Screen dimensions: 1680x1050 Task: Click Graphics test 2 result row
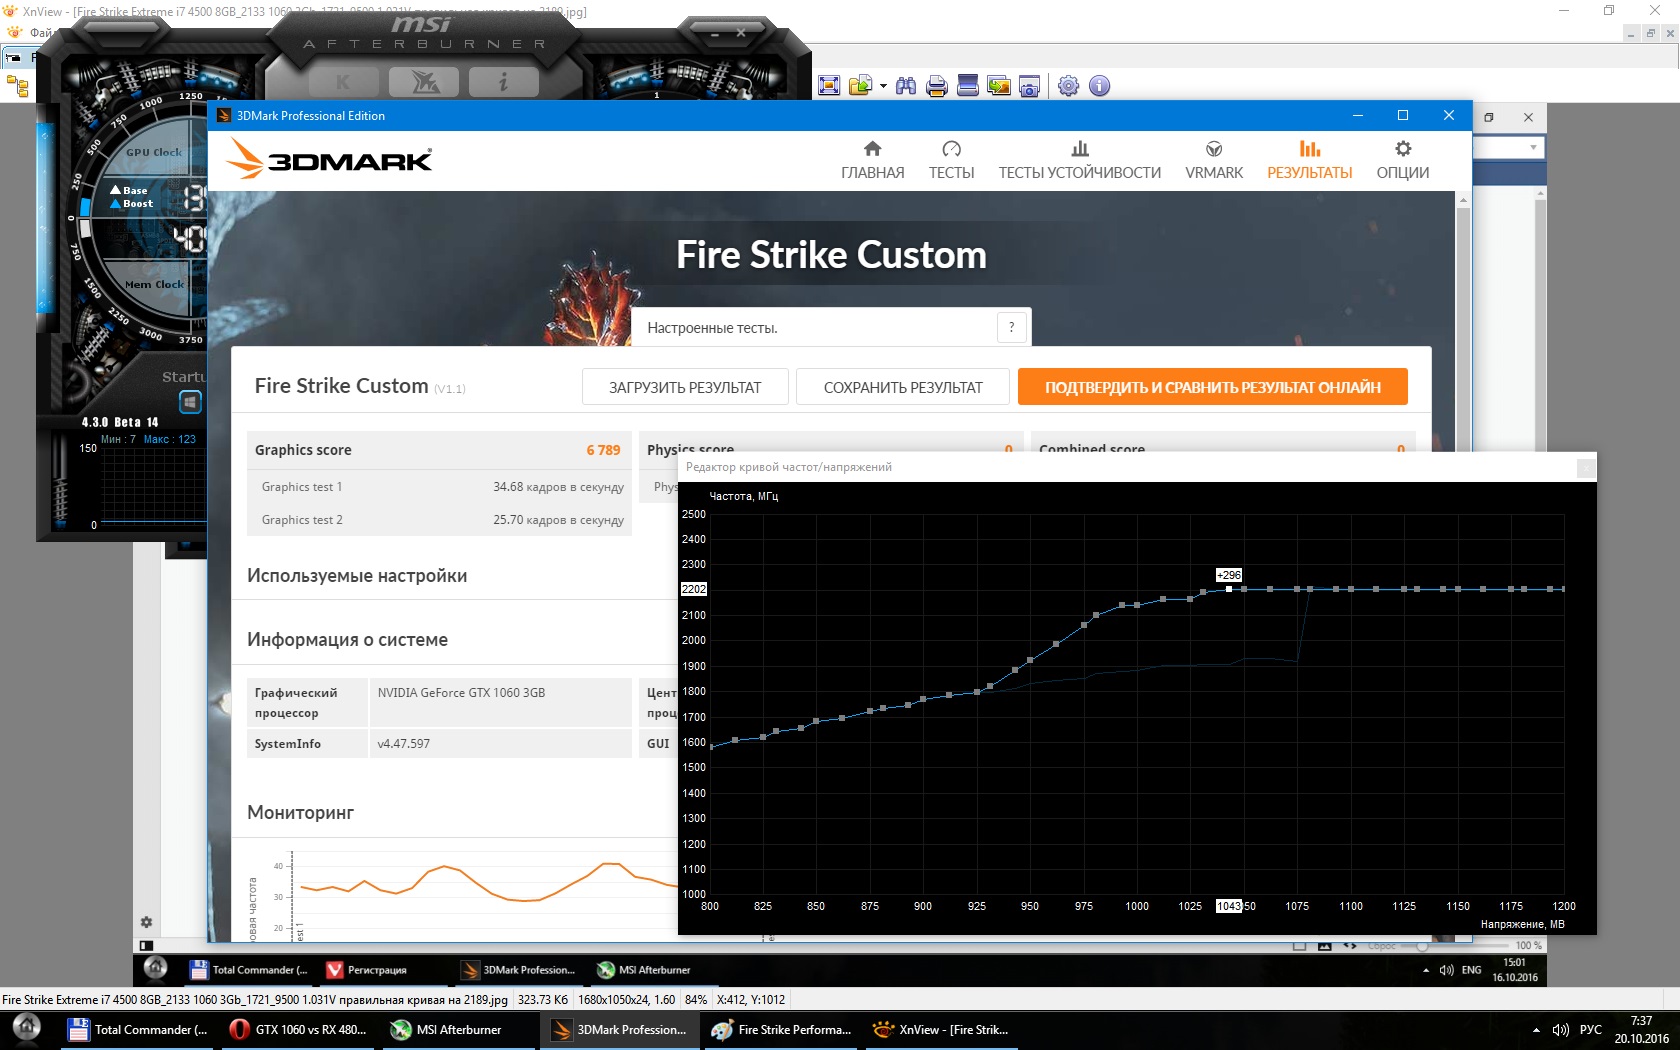[x=439, y=520]
